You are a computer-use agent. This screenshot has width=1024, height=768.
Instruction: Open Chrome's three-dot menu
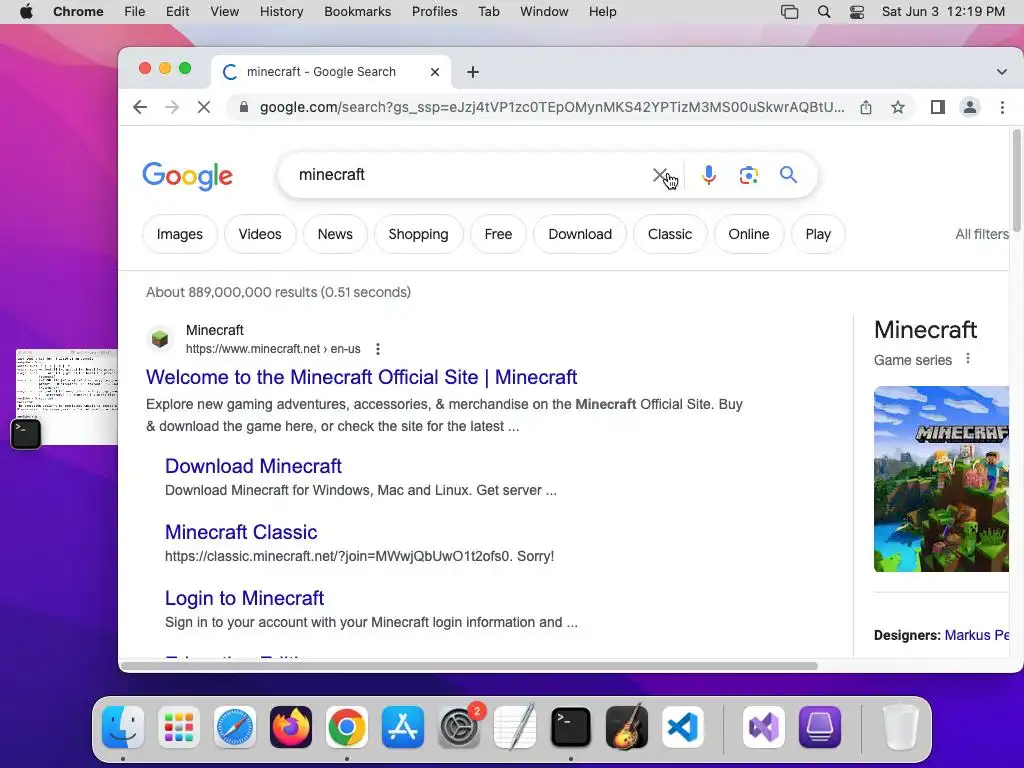tap(1002, 107)
